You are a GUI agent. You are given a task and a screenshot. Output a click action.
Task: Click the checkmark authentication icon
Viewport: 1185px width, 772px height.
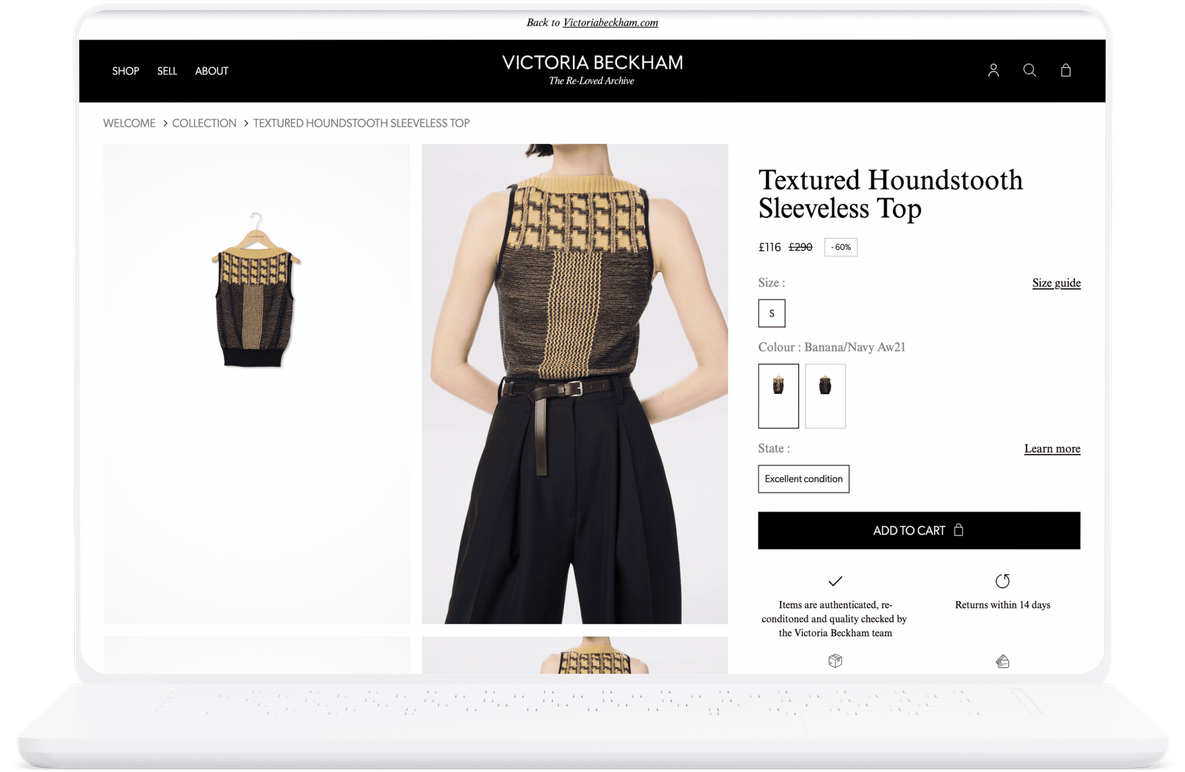pyautogui.click(x=835, y=581)
